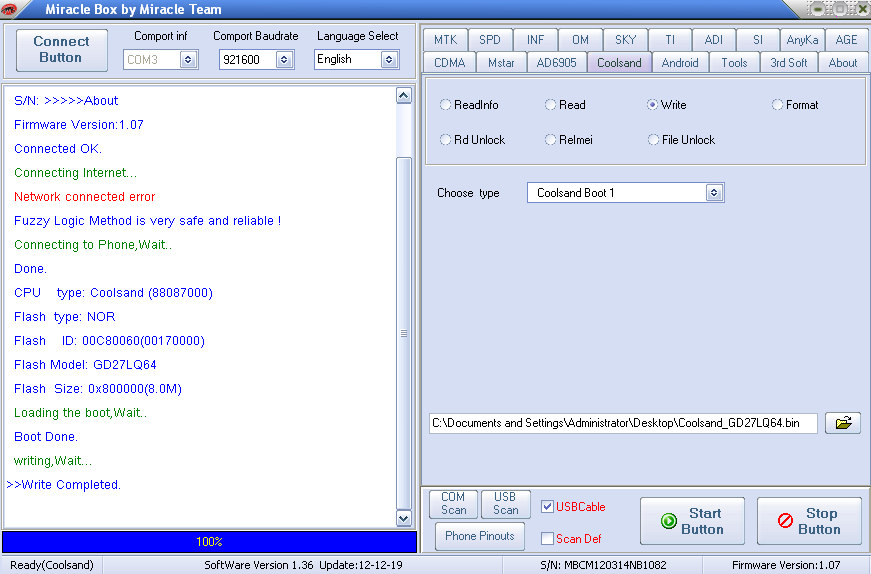Open the CDMA tab
The width and height of the screenshot is (871, 574).
tap(449, 63)
